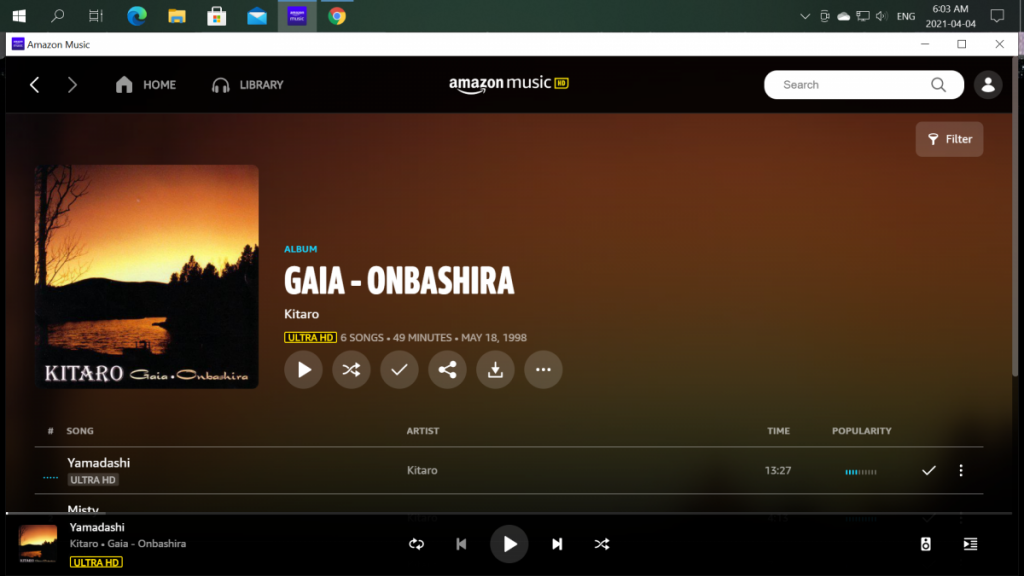This screenshot has width=1024, height=576.
Task: Open the play queue icon
Action: point(970,544)
